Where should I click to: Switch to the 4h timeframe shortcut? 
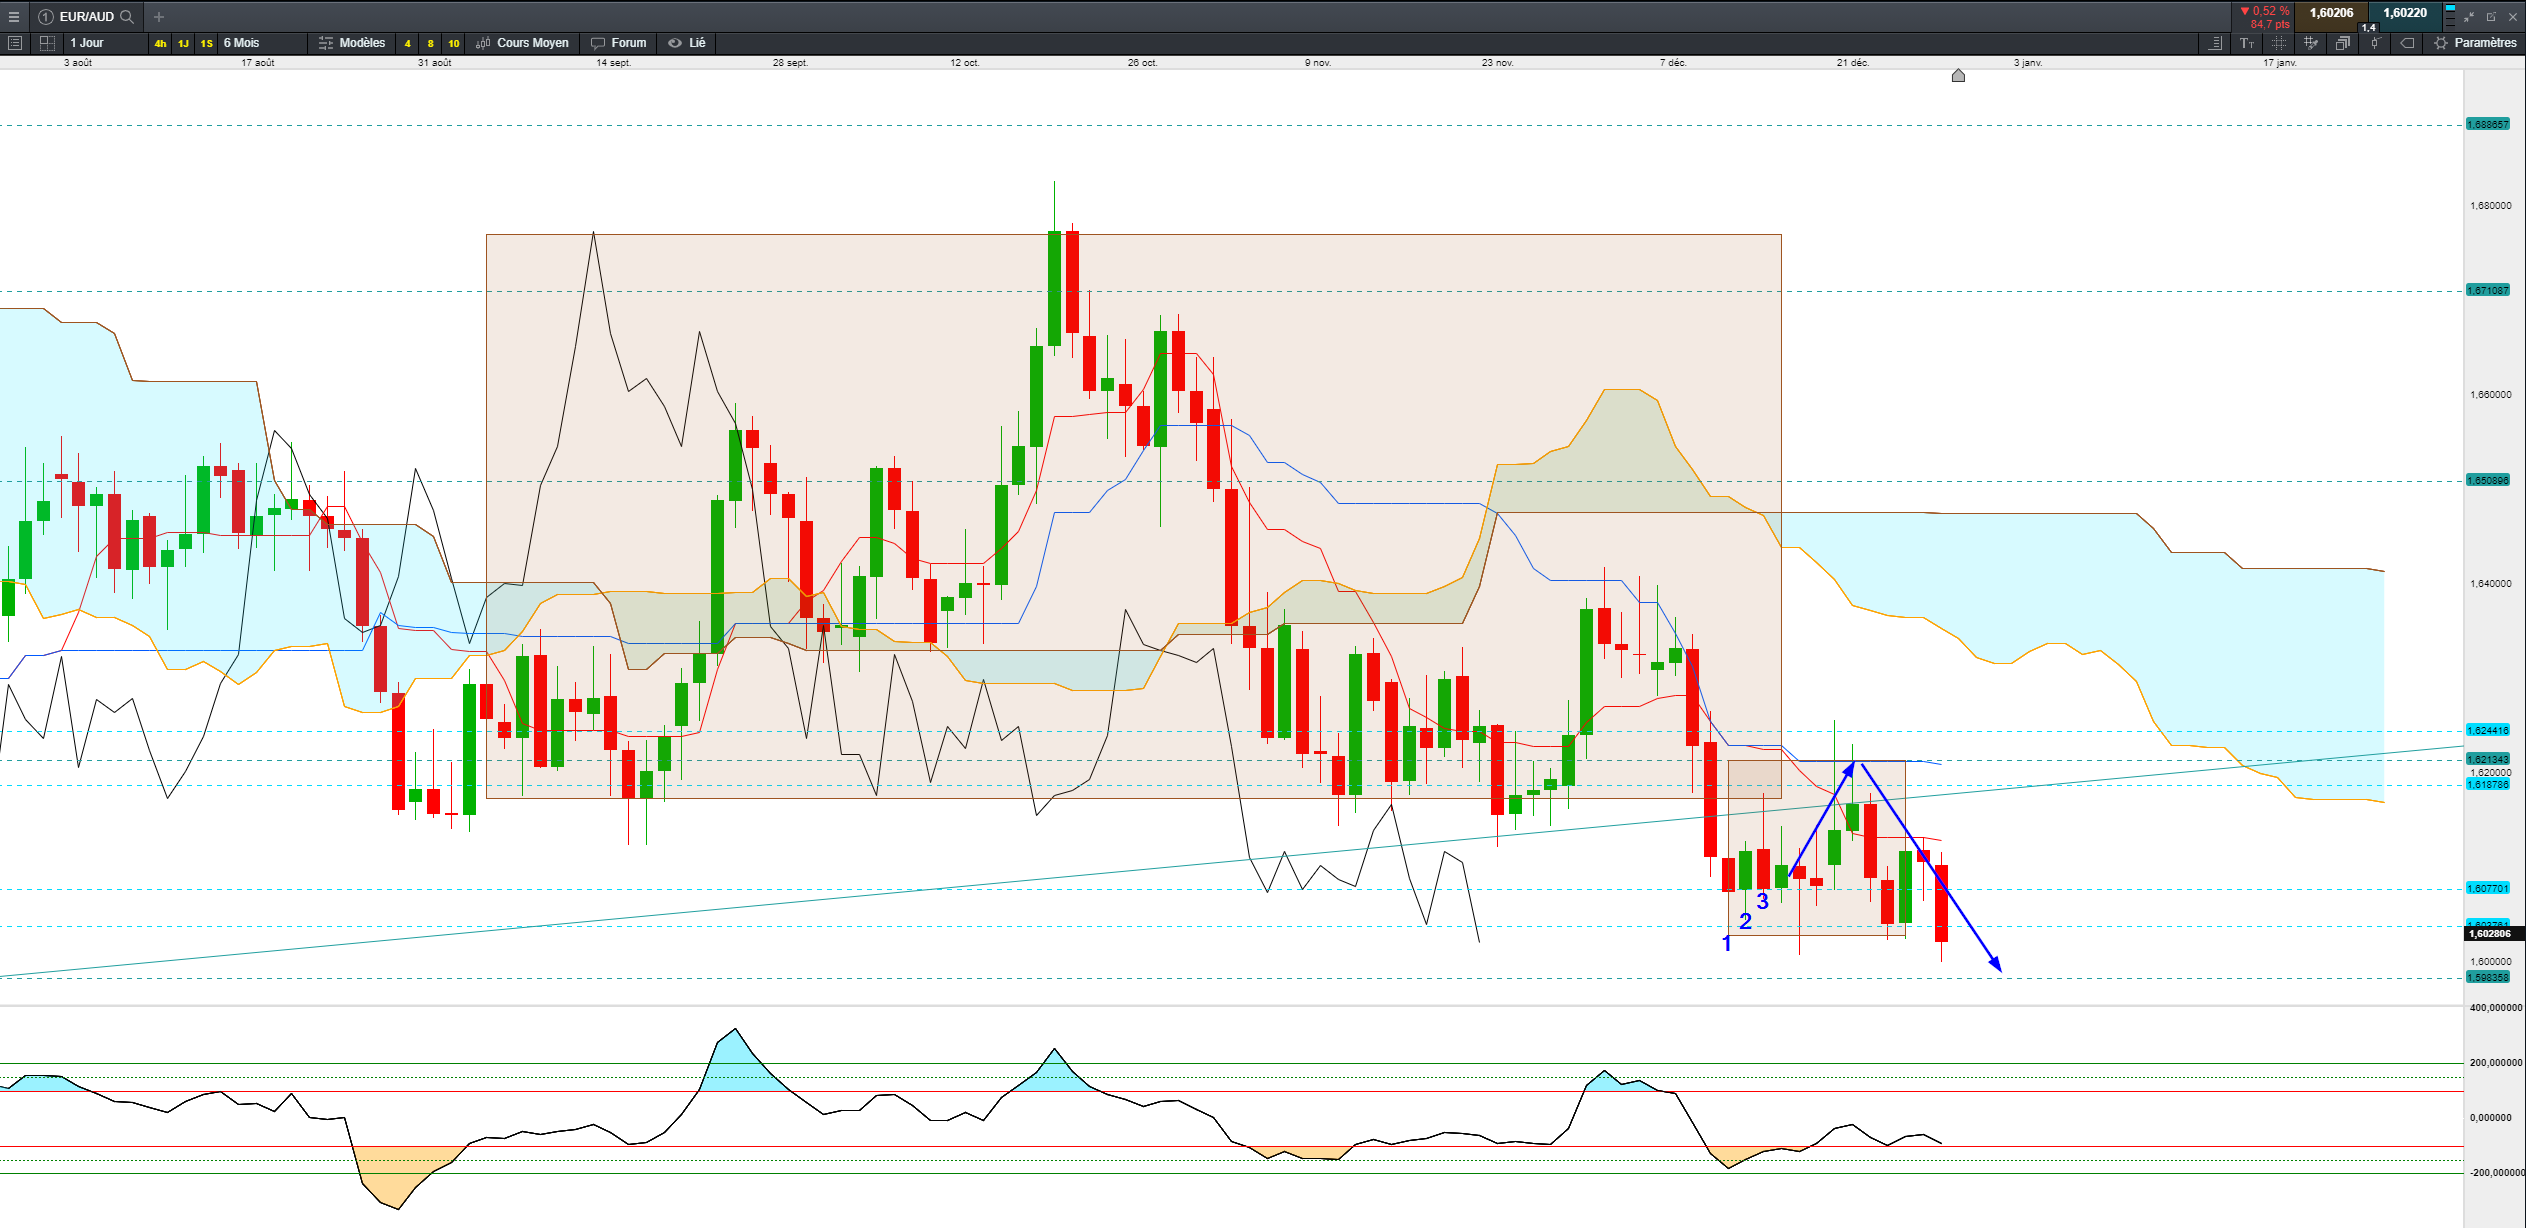pyautogui.click(x=160, y=43)
